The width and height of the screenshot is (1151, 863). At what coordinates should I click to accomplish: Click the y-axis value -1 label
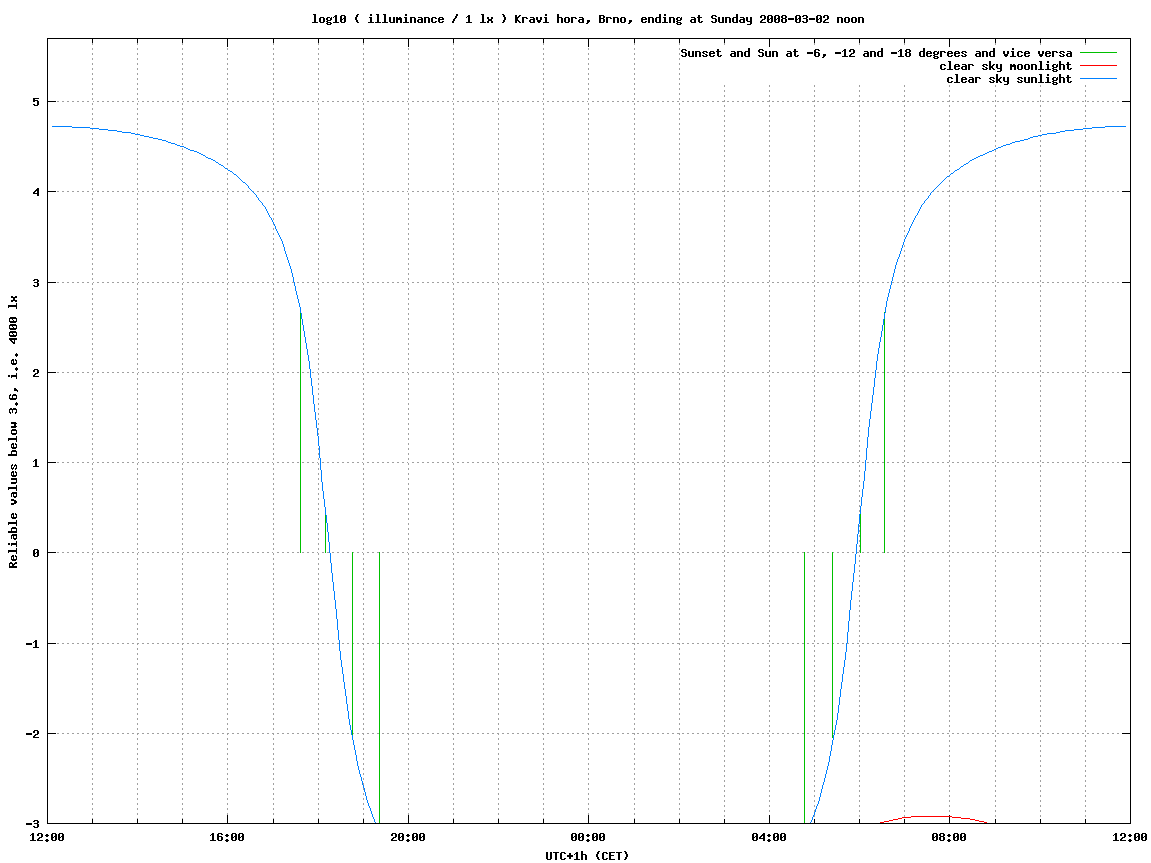tap(32, 644)
